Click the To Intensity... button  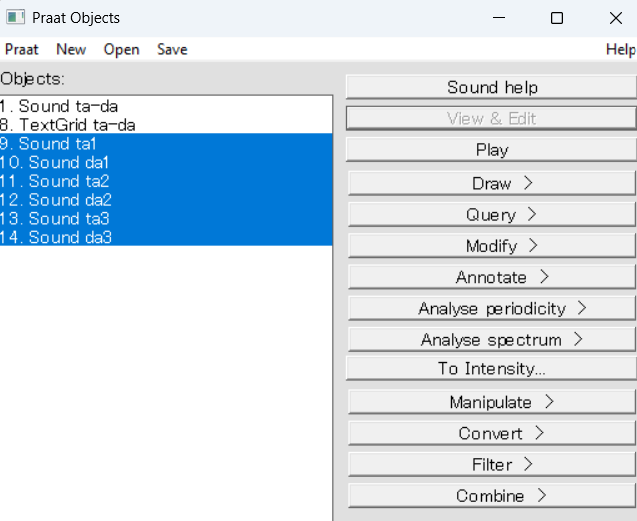coord(492,369)
